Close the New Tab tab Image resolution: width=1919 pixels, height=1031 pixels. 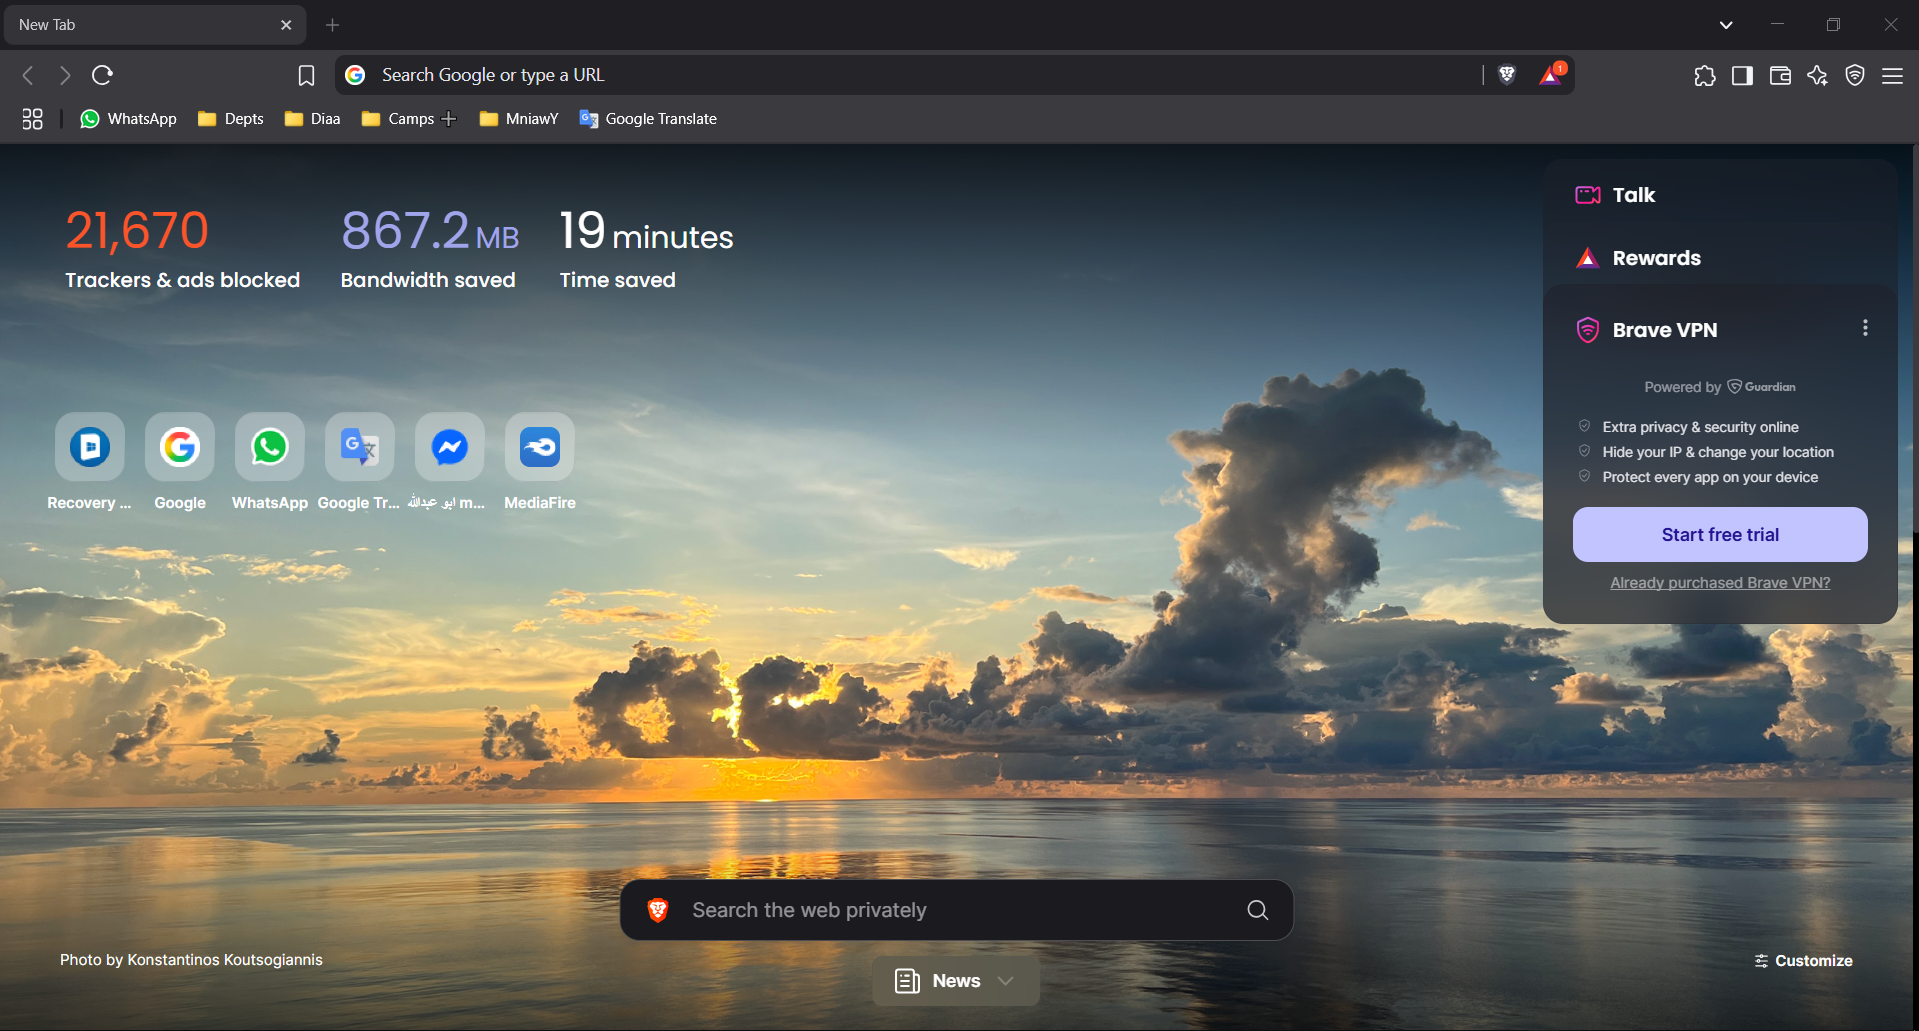(x=286, y=25)
